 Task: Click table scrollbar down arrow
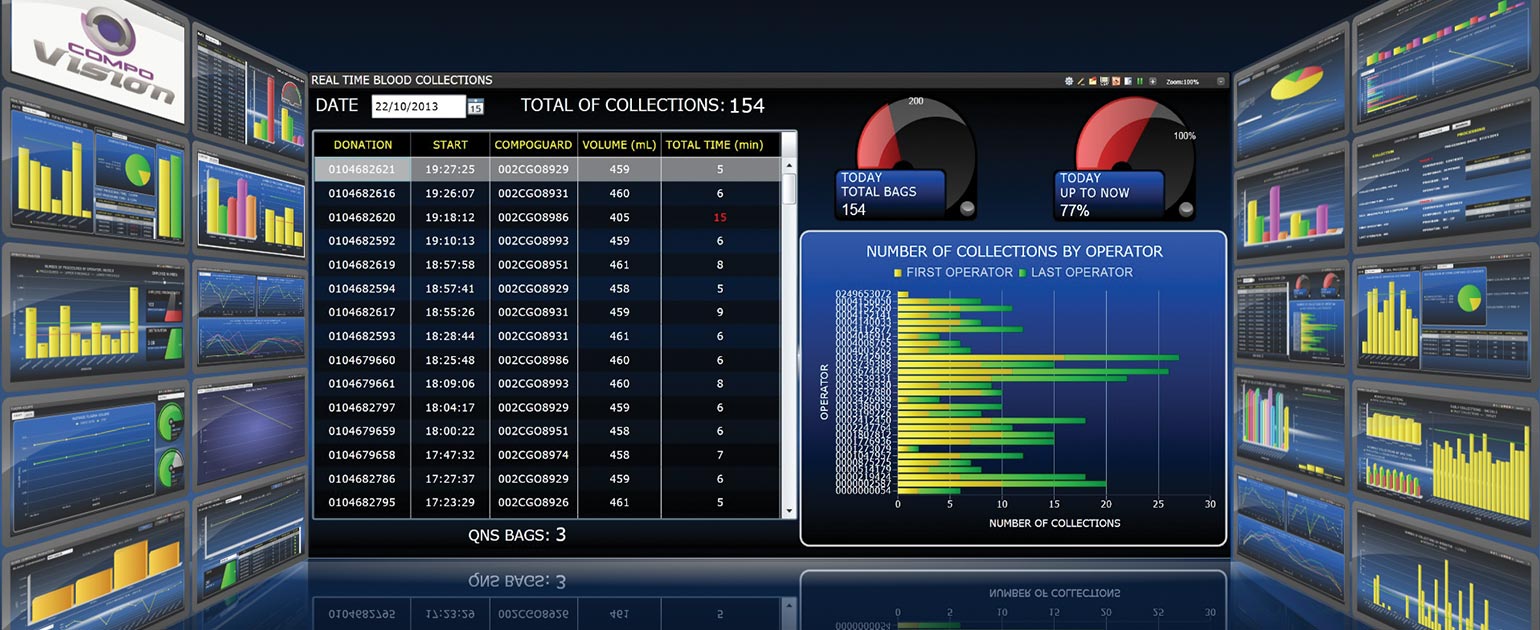(789, 510)
